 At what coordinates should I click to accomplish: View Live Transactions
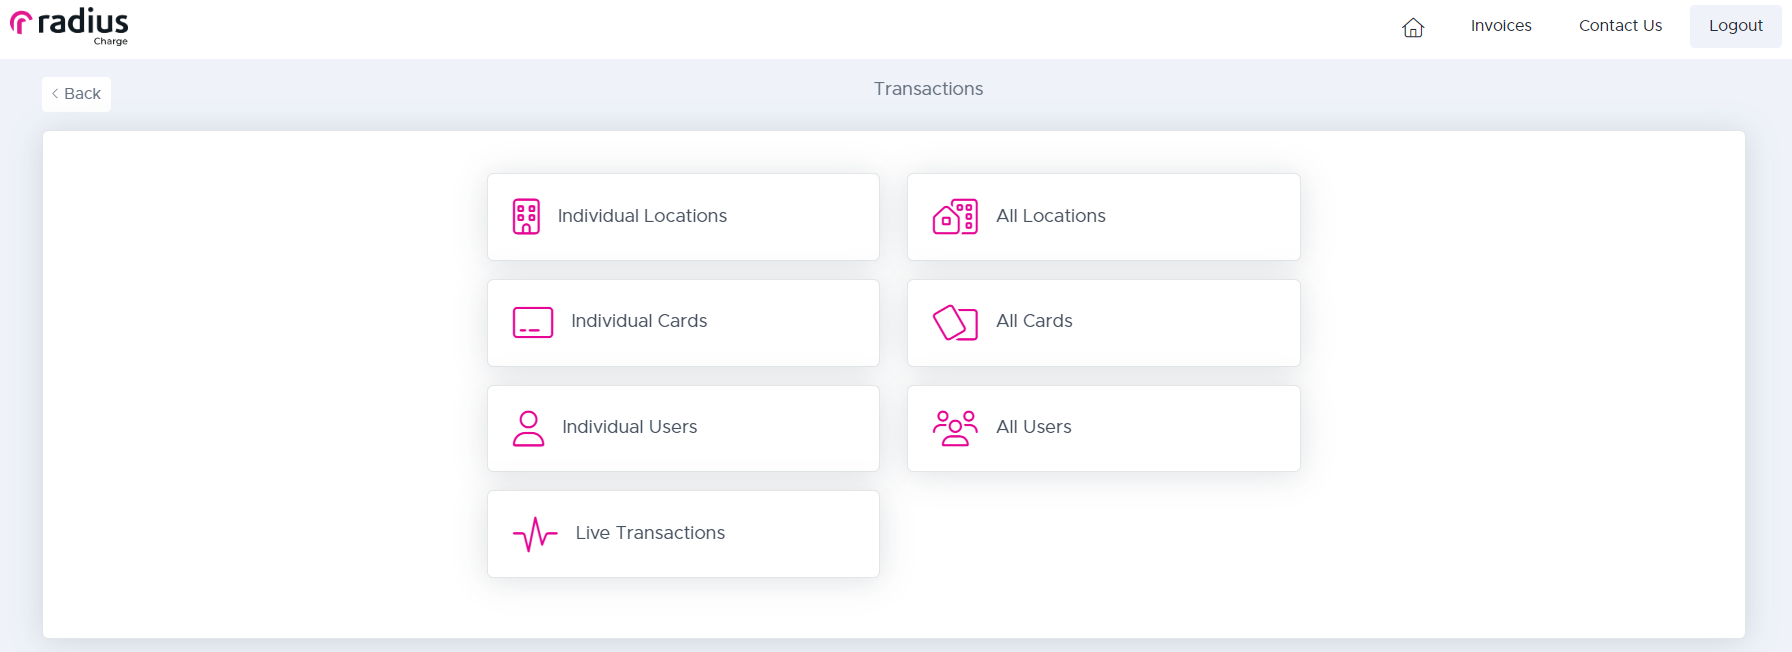tap(683, 534)
